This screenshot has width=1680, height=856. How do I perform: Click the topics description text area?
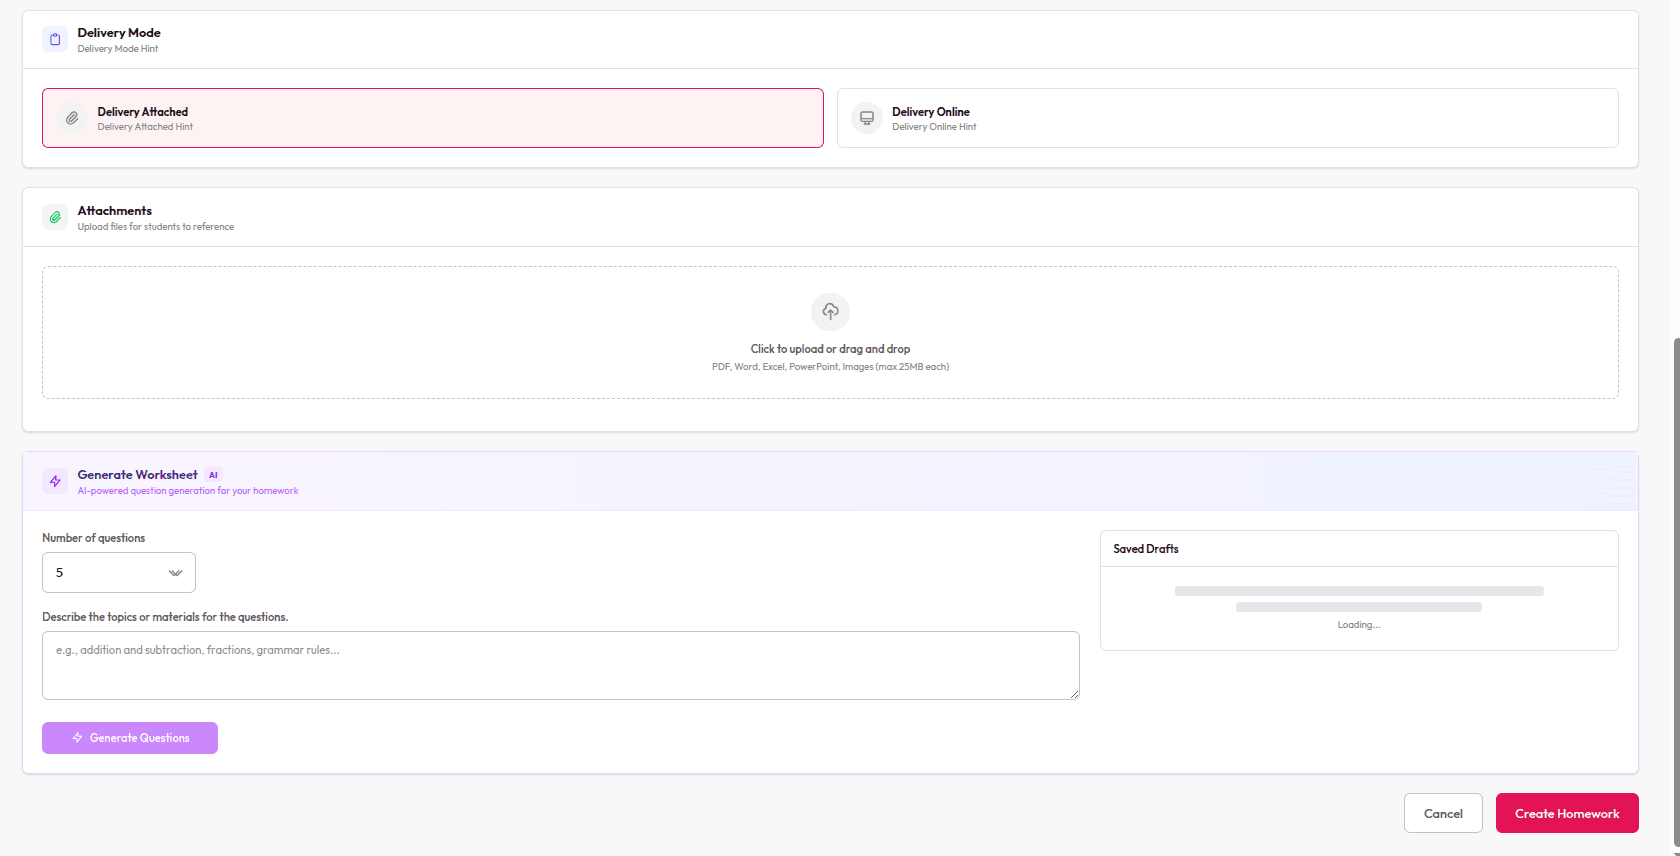[561, 665]
